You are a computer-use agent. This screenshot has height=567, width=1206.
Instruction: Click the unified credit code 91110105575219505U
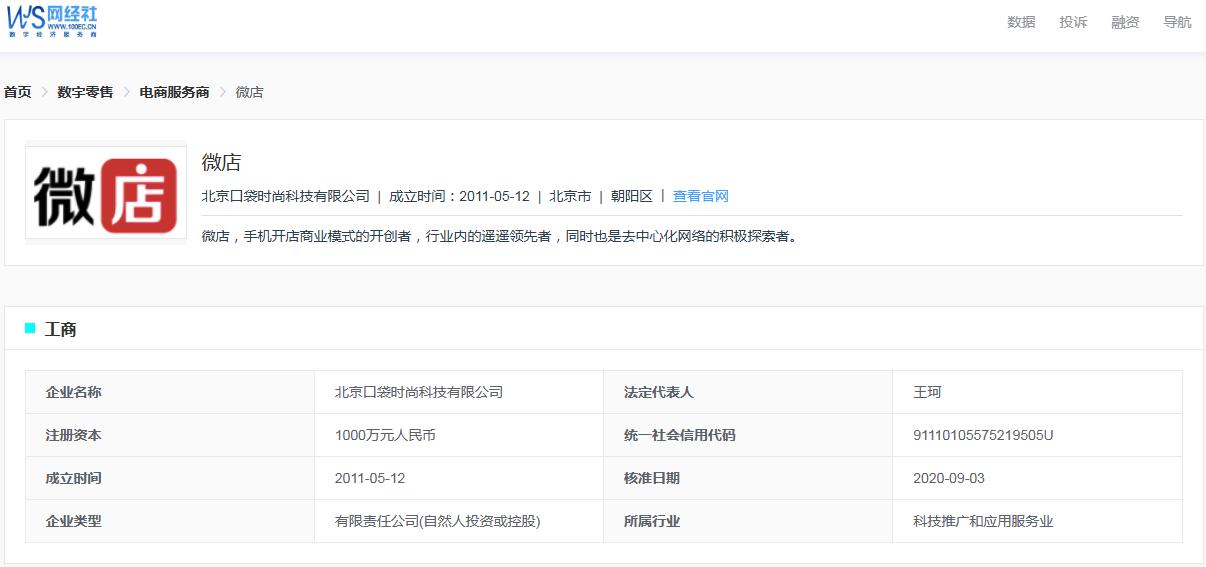pos(983,435)
